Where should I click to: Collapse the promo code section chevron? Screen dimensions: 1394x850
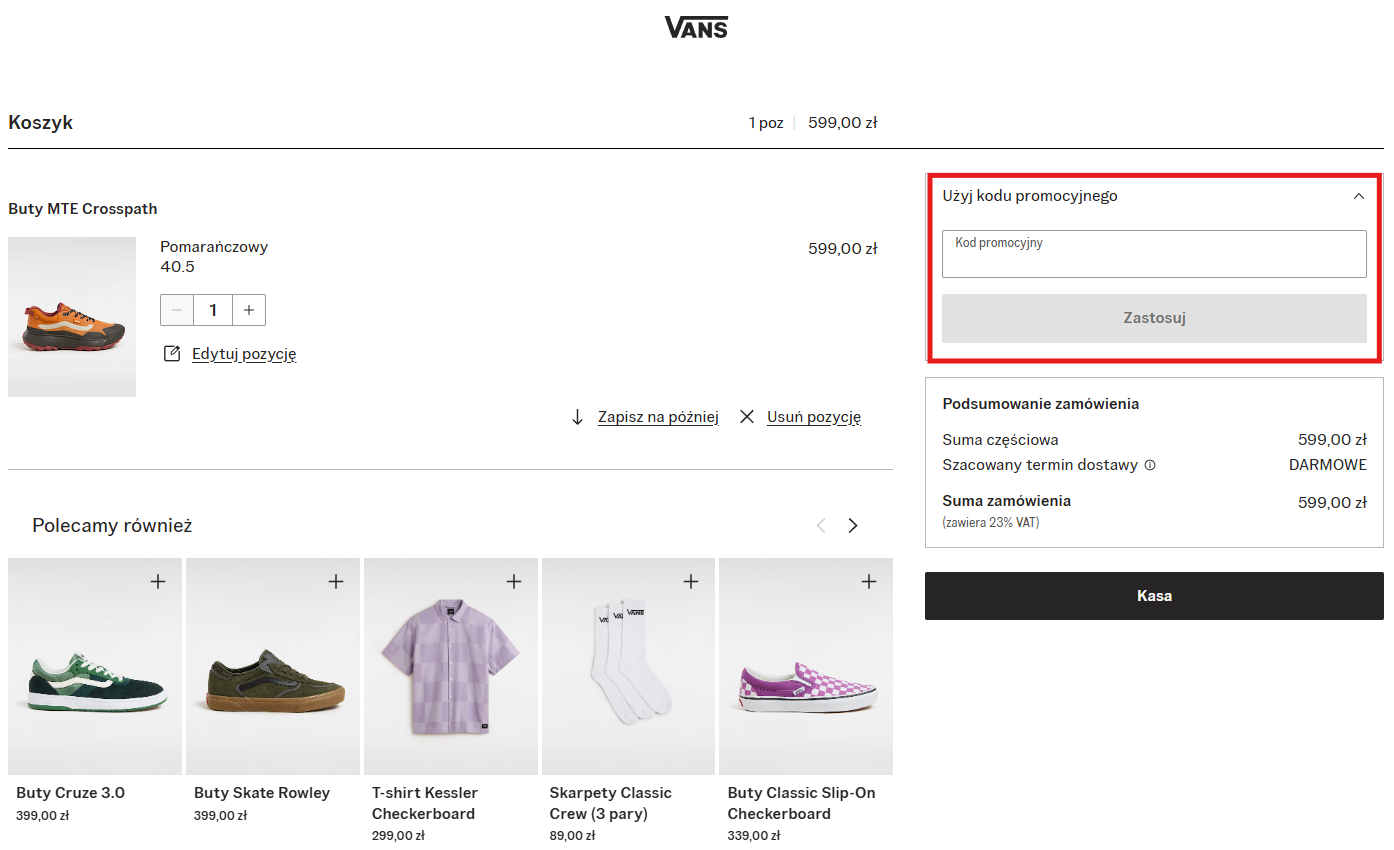tap(1358, 196)
